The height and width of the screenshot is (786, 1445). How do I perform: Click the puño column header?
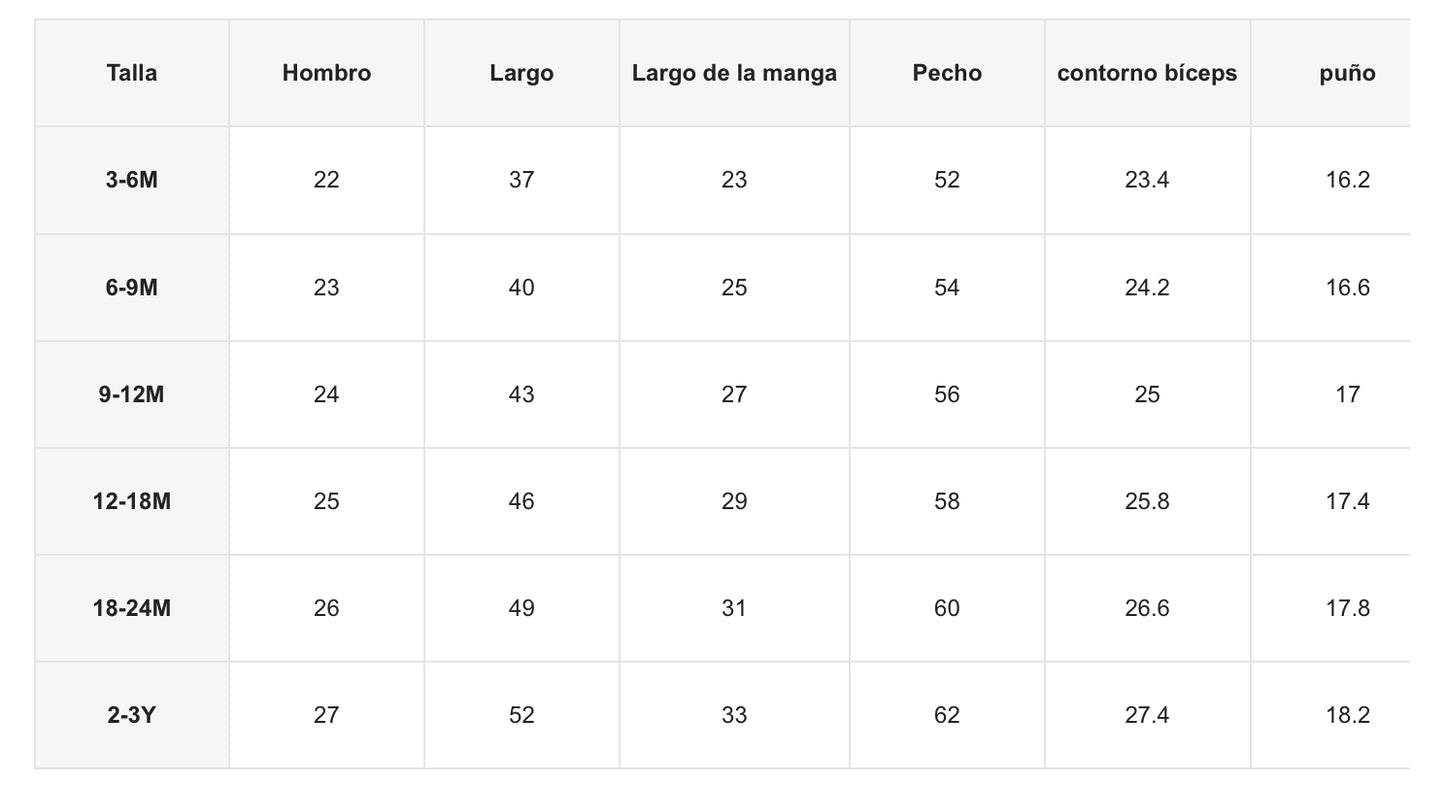coord(1347,73)
